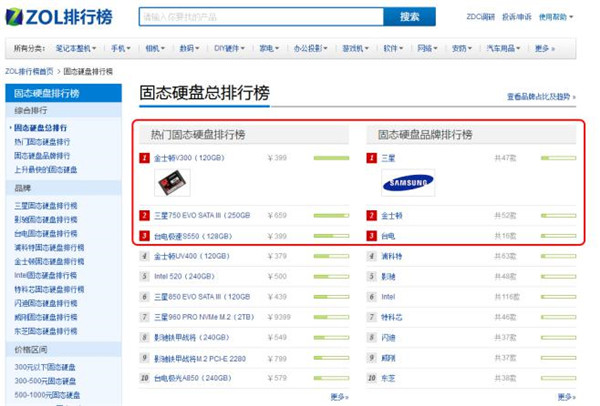Open Intel固态硬盘排行榜 sidebar link
The height and width of the screenshot is (406, 600).
(x=46, y=275)
